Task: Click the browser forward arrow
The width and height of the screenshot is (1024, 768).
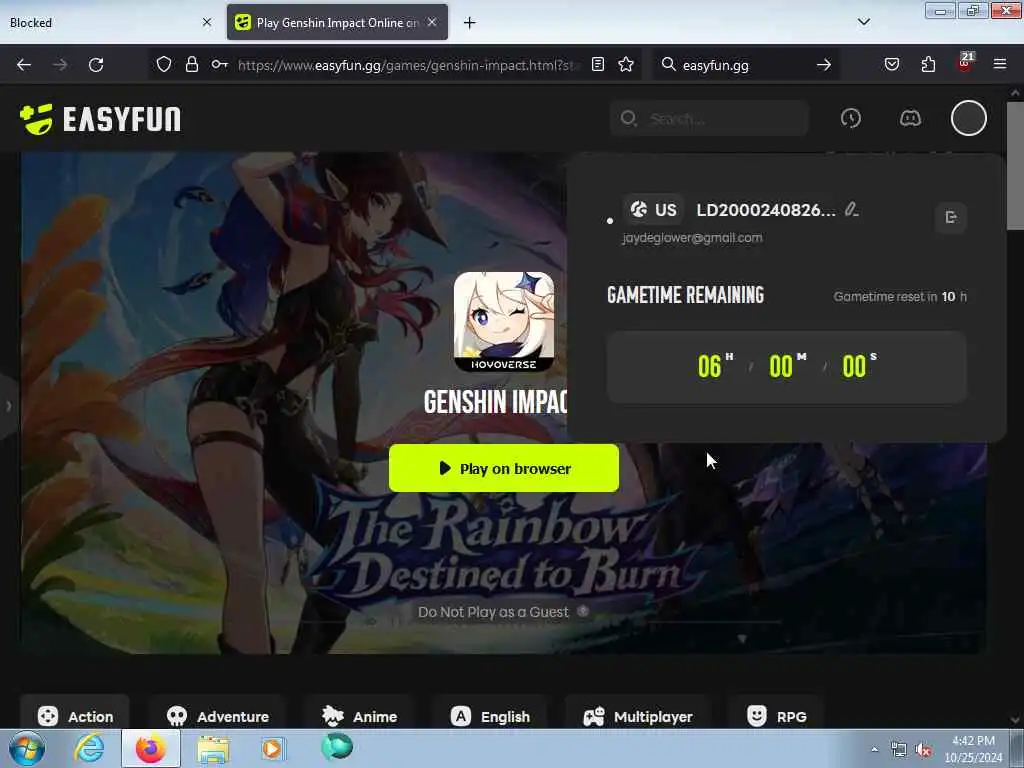Action: [x=60, y=65]
